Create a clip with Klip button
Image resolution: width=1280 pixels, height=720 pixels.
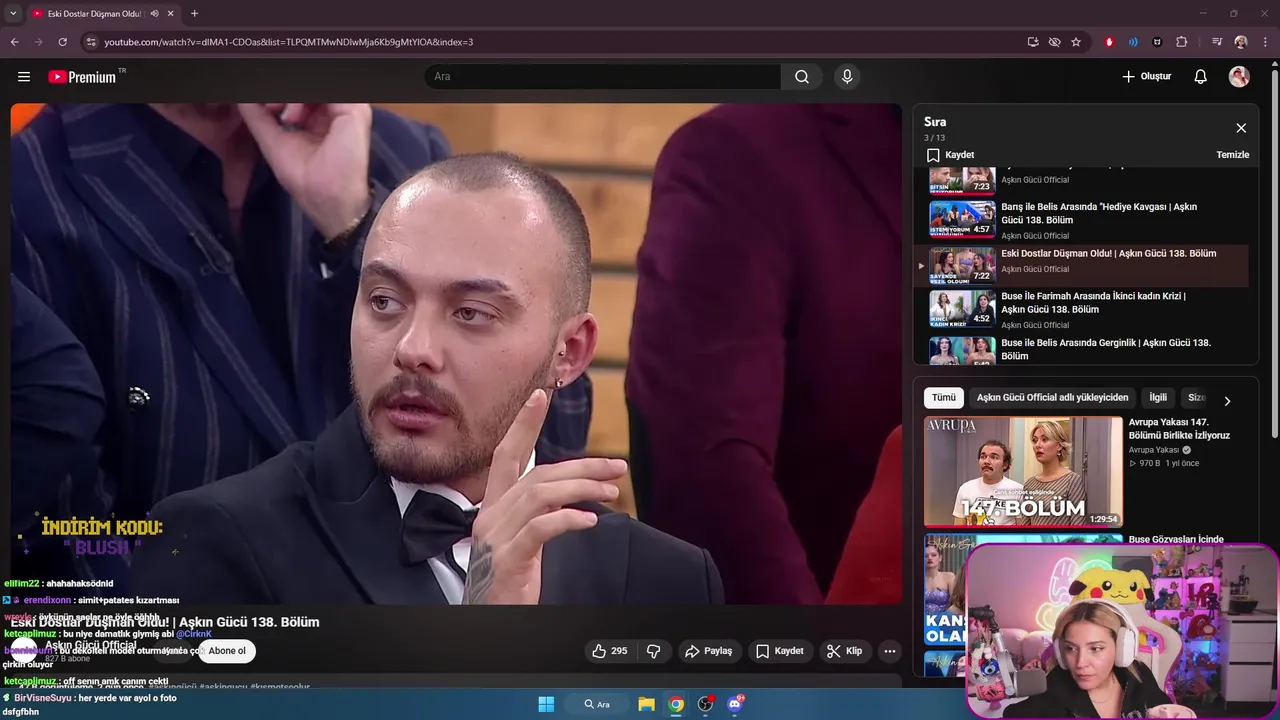[x=843, y=651]
